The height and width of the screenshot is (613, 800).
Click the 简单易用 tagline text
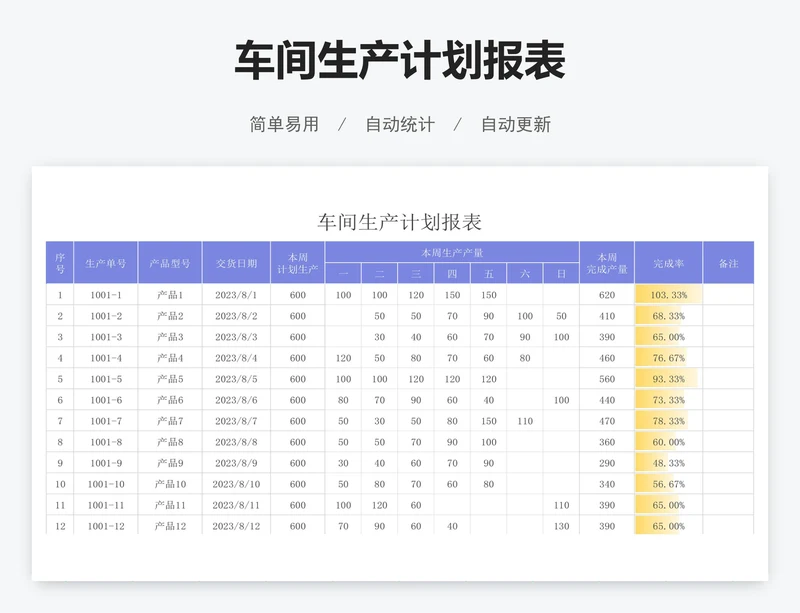click(x=284, y=124)
